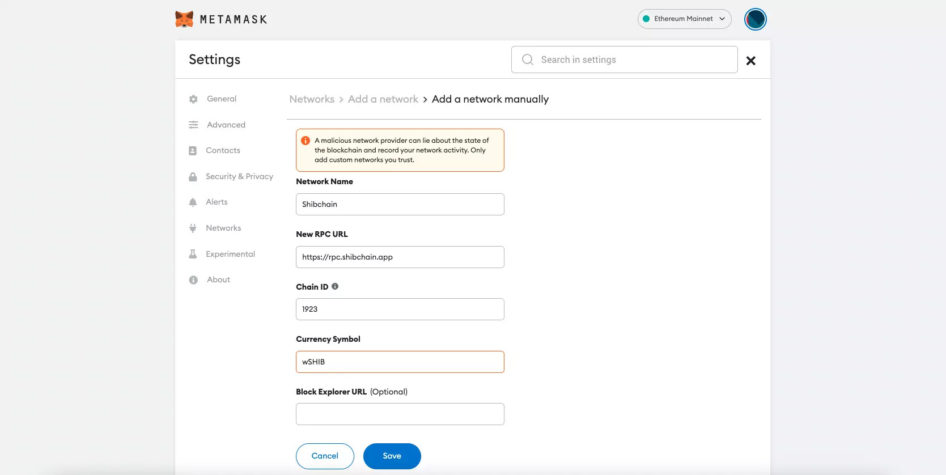The height and width of the screenshot is (475, 946).
Task: Click the Cancel button
Action: (325, 456)
